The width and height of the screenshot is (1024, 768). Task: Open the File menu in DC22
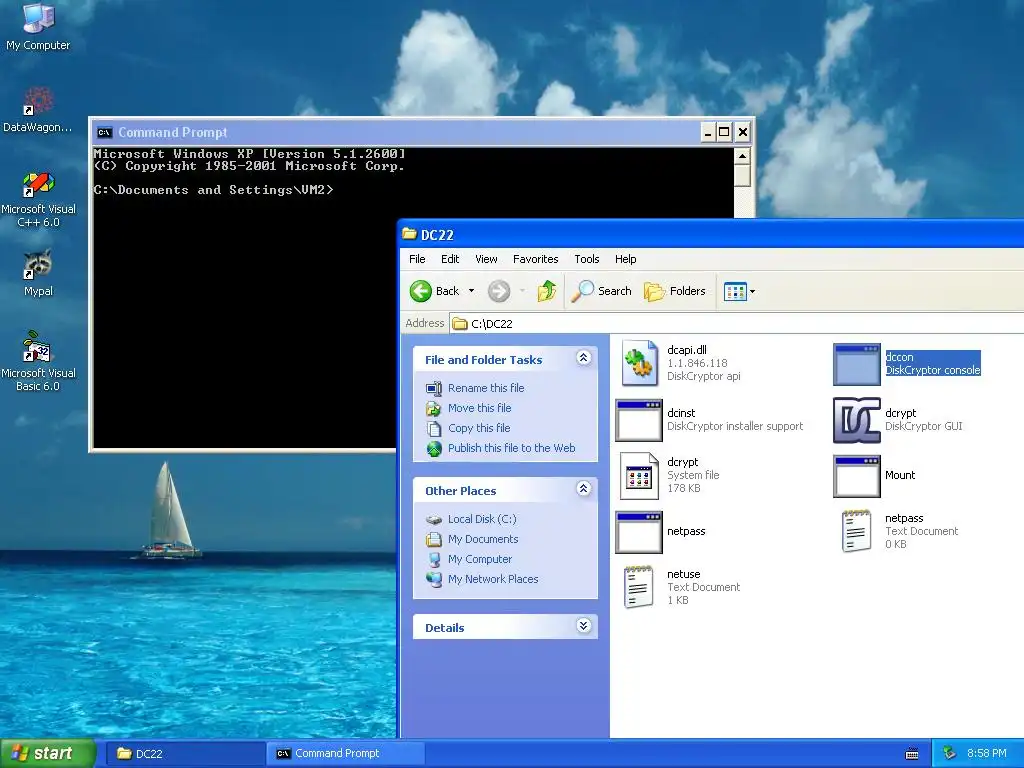click(417, 259)
